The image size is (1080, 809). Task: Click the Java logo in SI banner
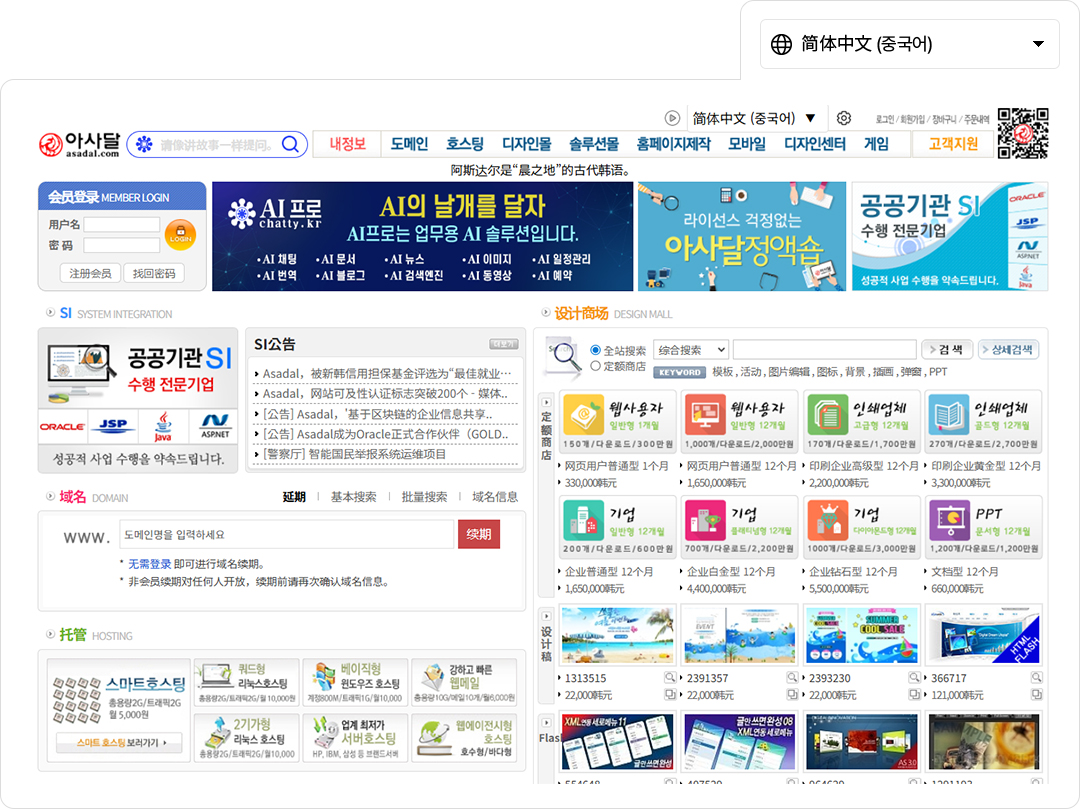(x=163, y=426)
